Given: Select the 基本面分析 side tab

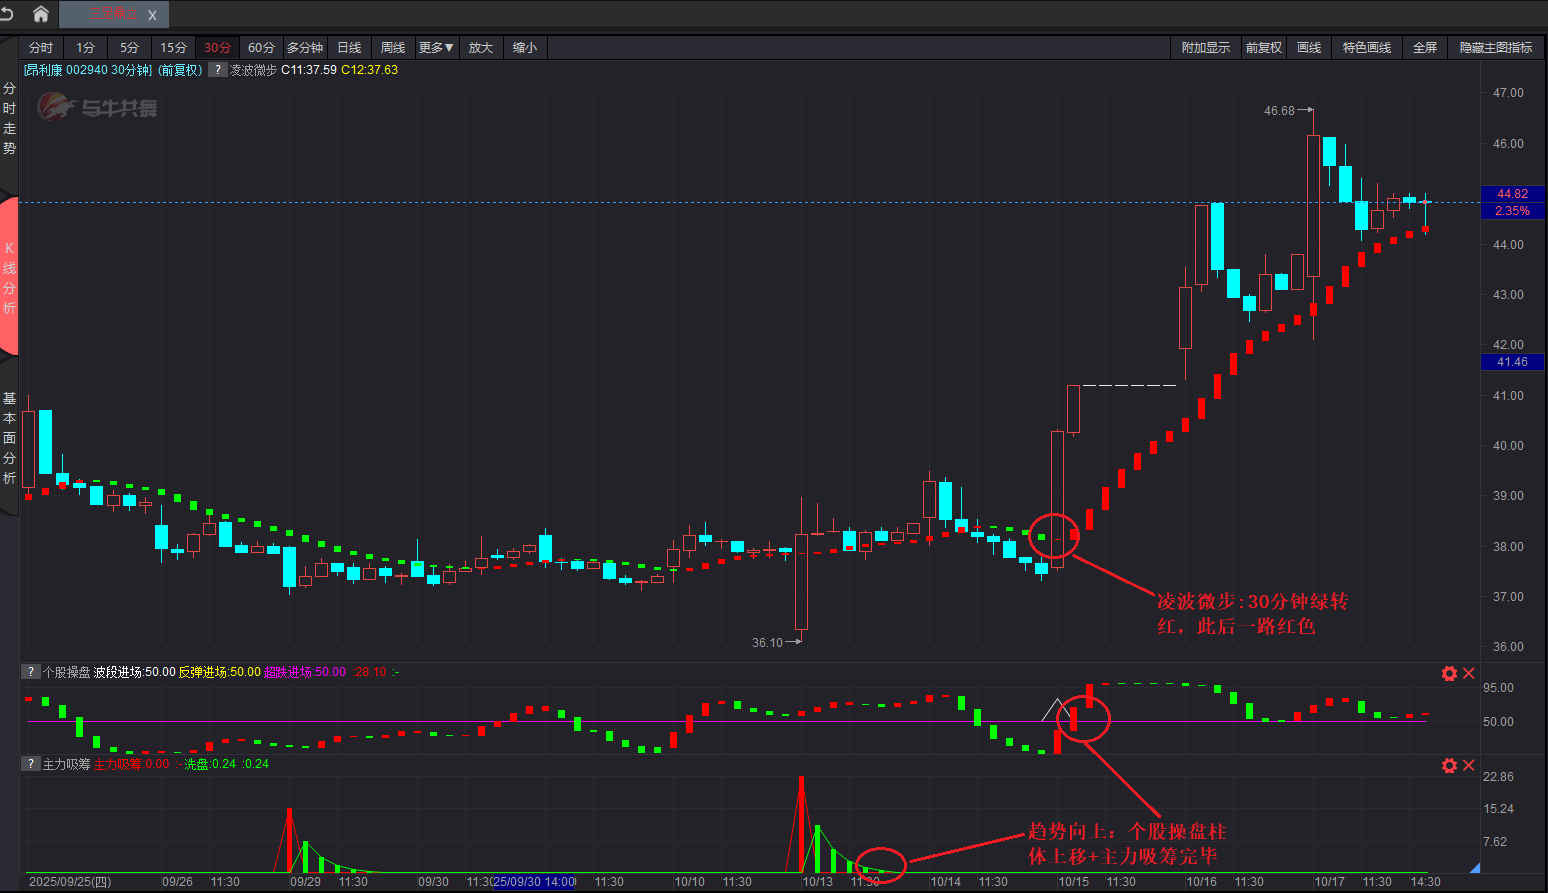Looking at the screenshot, I should (9, 438).
